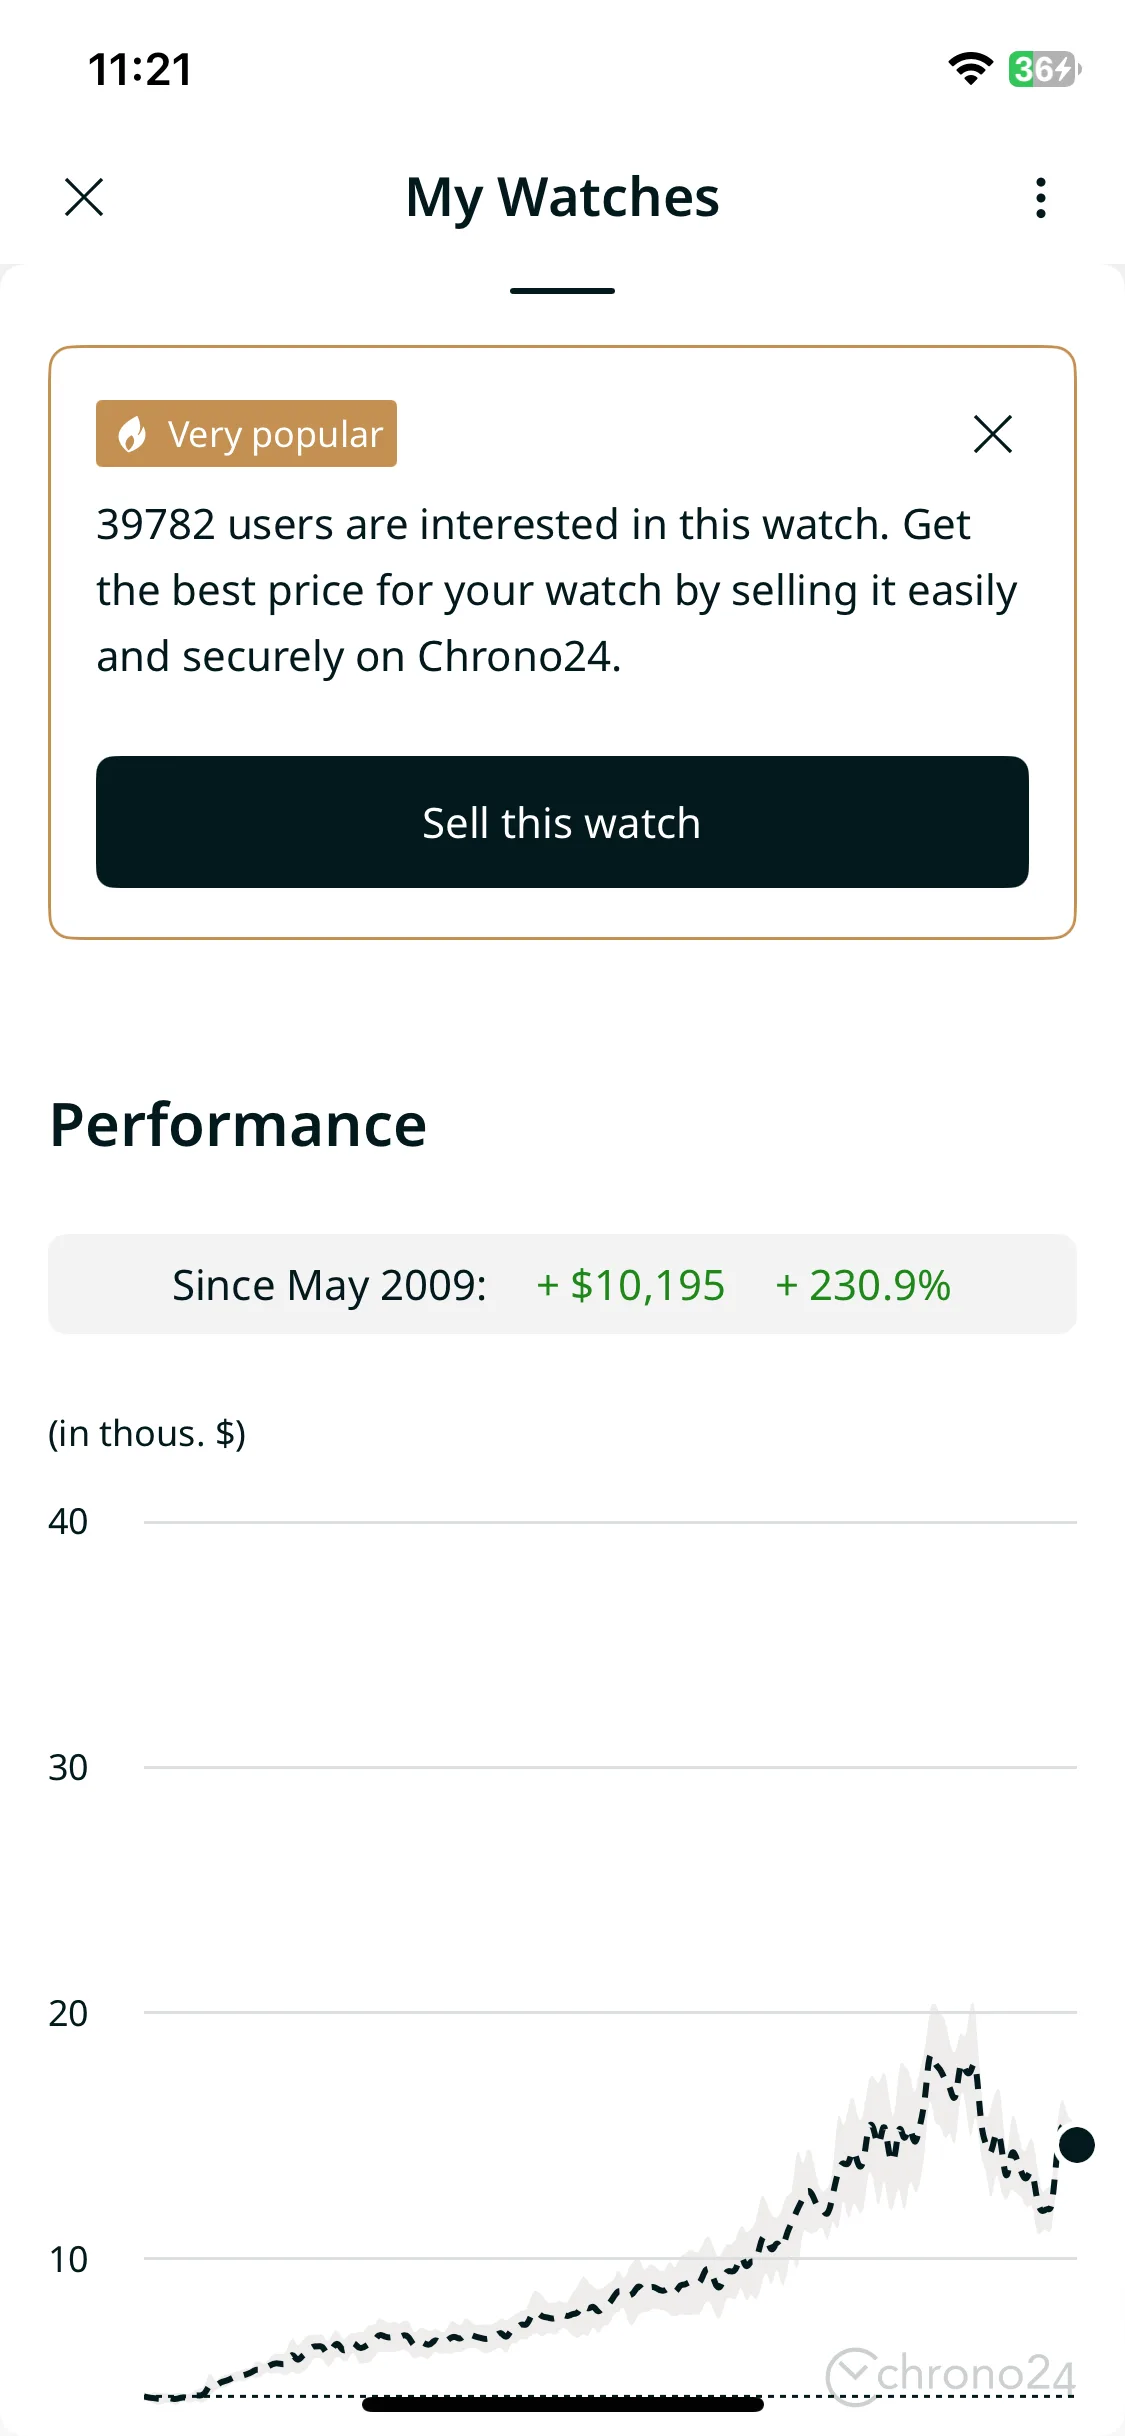Tap the battery charging indicator
The image size is (1125, 2436).
[1044, 69]
